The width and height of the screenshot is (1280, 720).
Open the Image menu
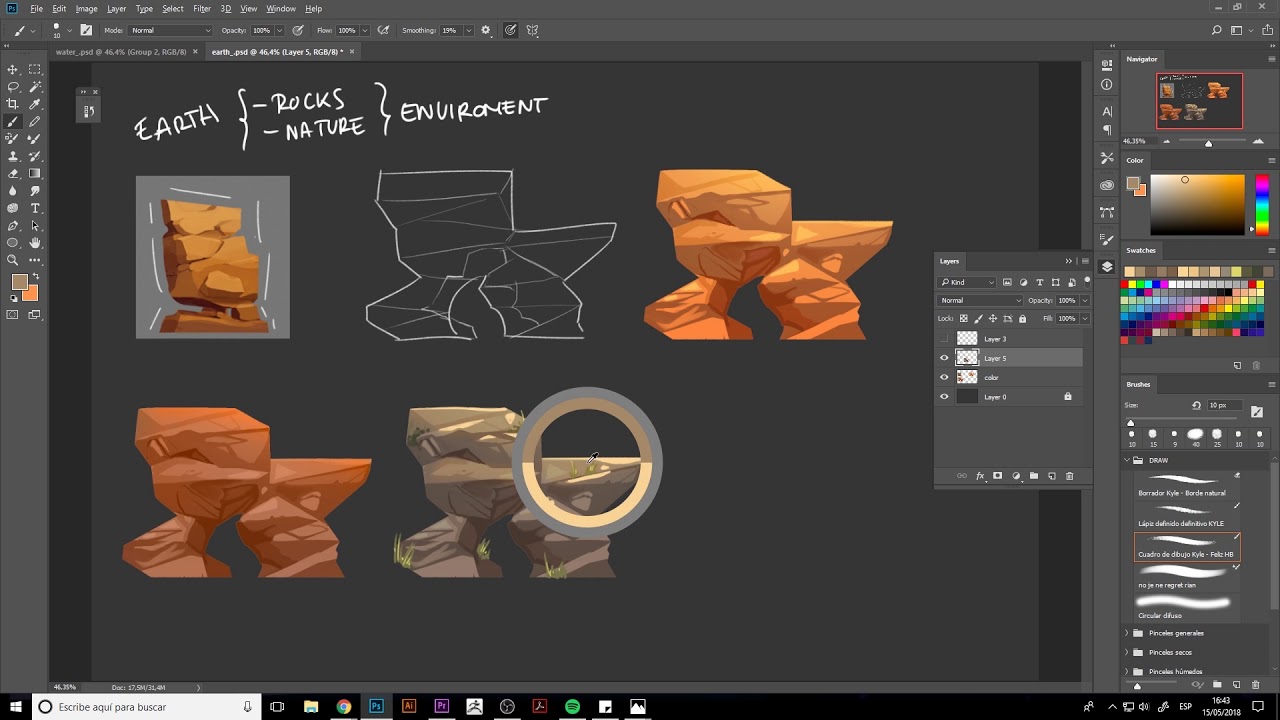coord(87,9)
